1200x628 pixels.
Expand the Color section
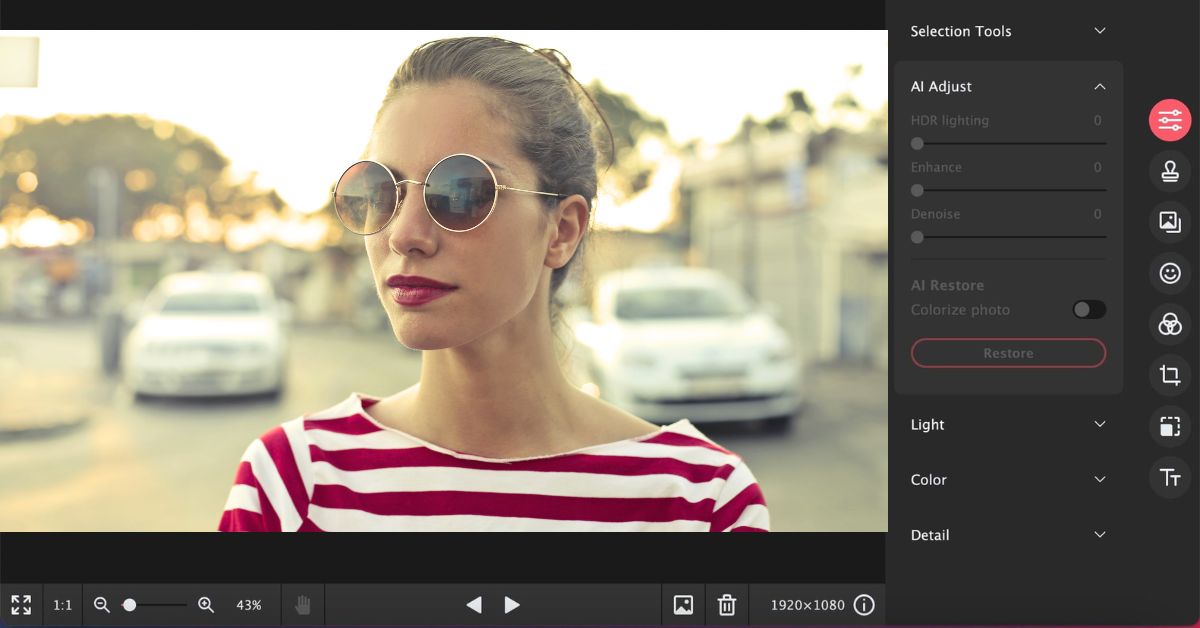(1008, 480)
